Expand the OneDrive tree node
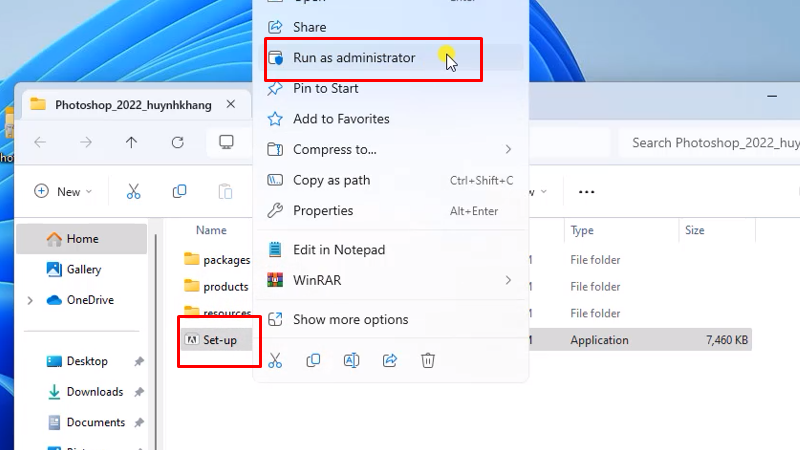The height and width of the screenshot is (450, 800). [x=30, y=300]
